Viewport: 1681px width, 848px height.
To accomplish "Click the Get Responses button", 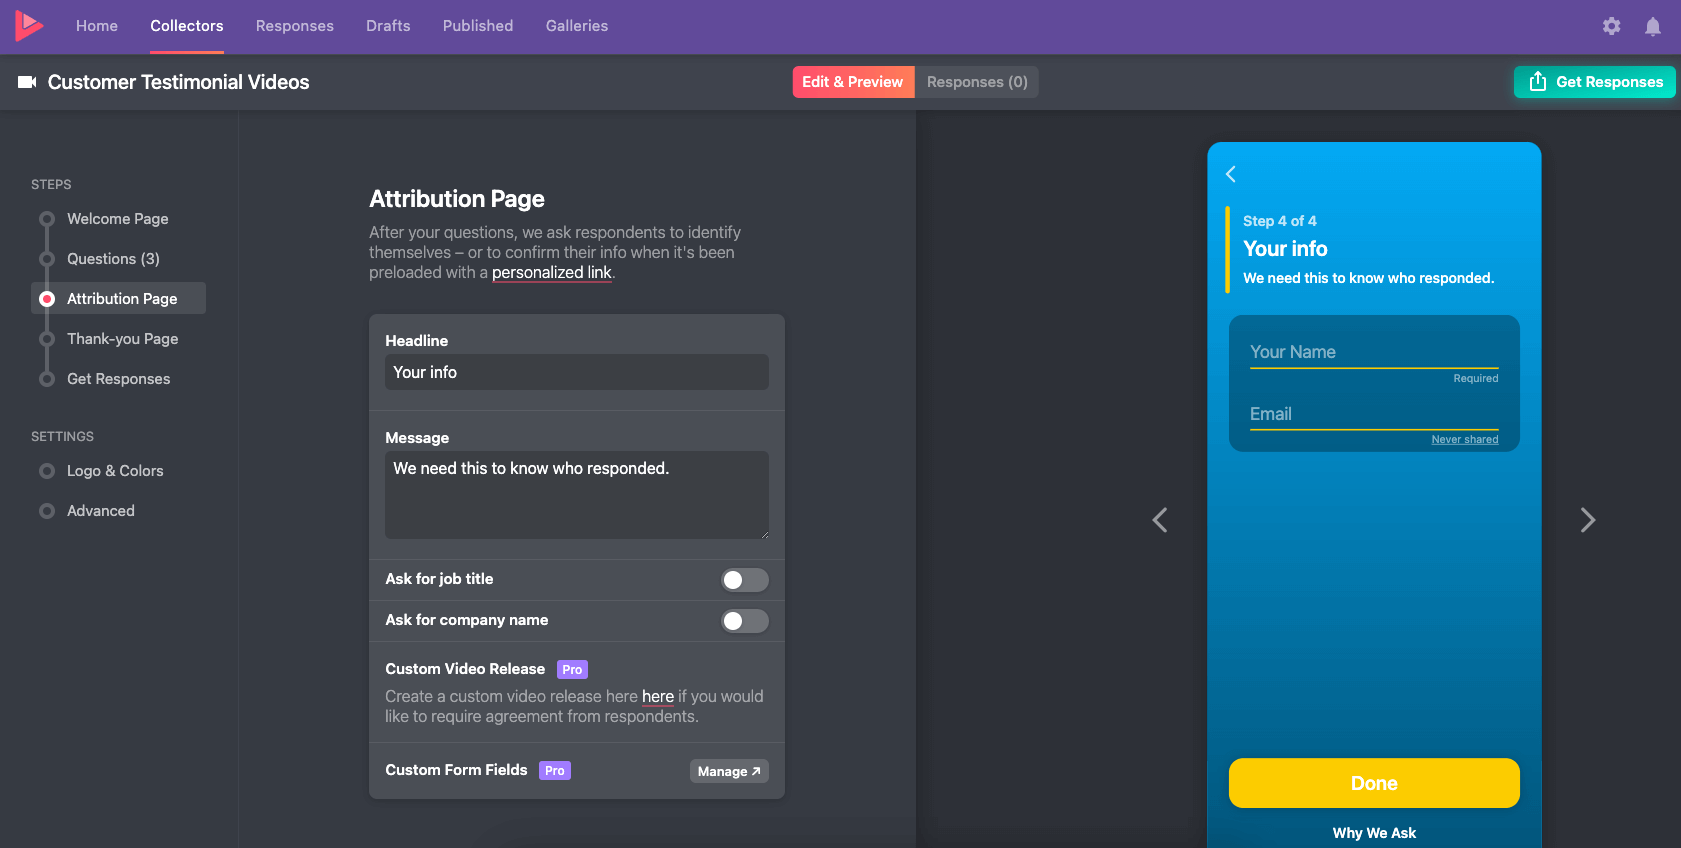I will tap(1594, 82).
